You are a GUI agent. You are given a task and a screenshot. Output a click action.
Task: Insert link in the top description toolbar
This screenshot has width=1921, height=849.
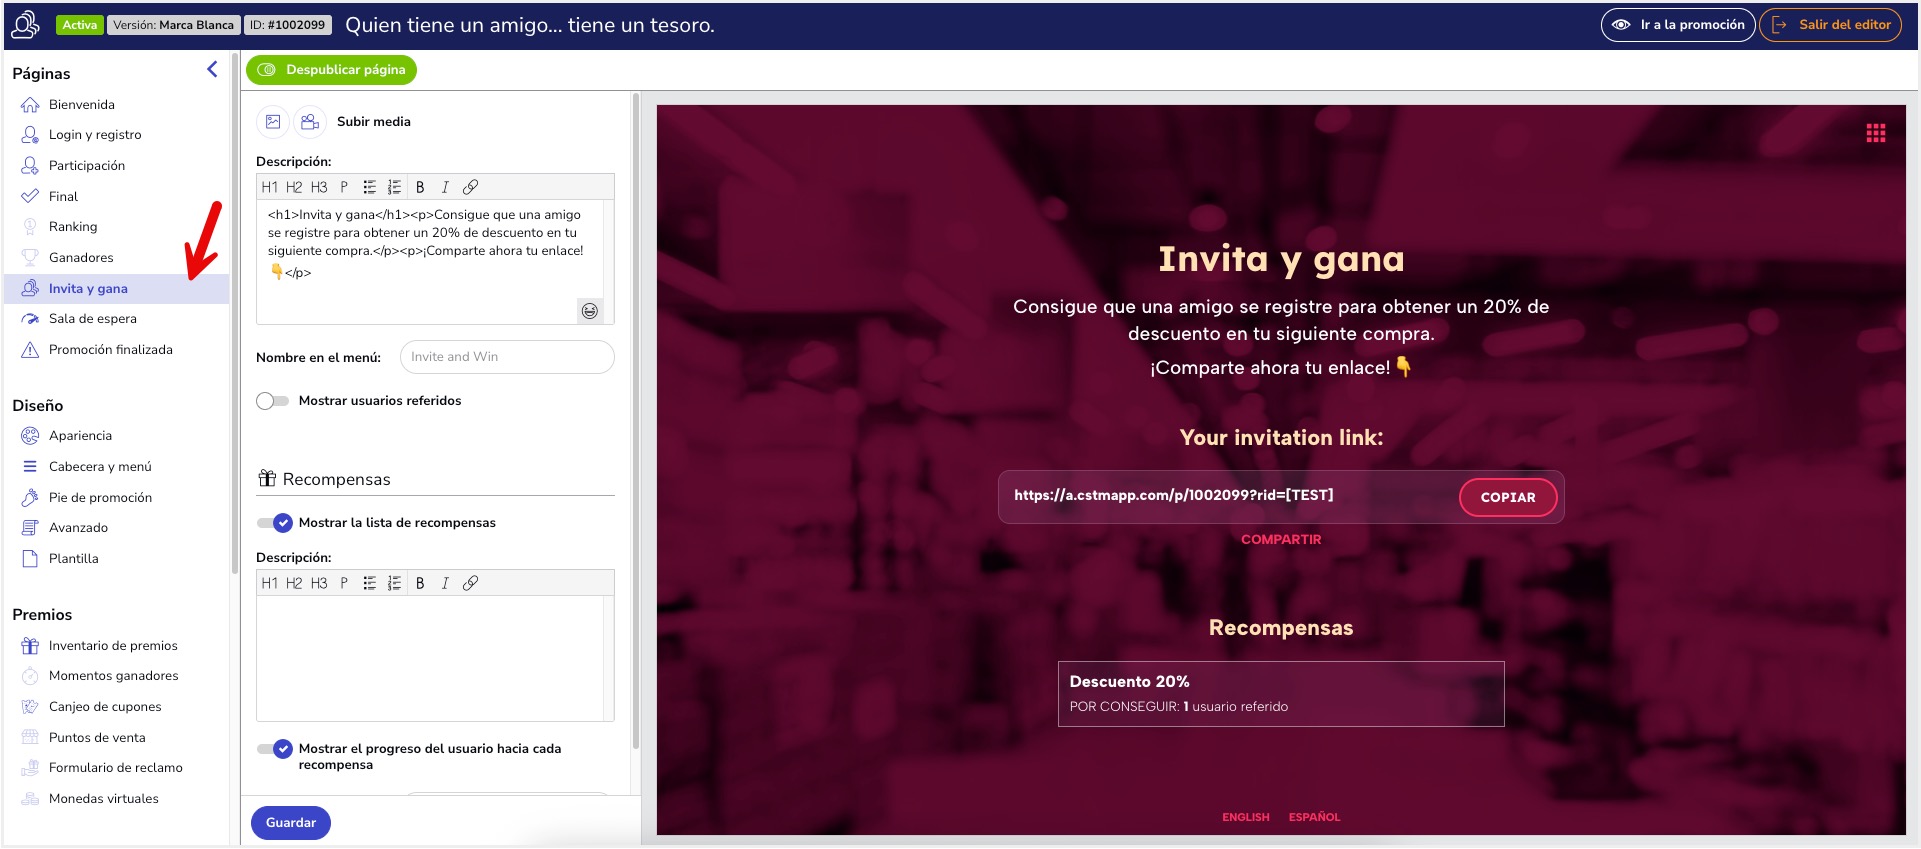pyautogui.click(x=470, y=187)
